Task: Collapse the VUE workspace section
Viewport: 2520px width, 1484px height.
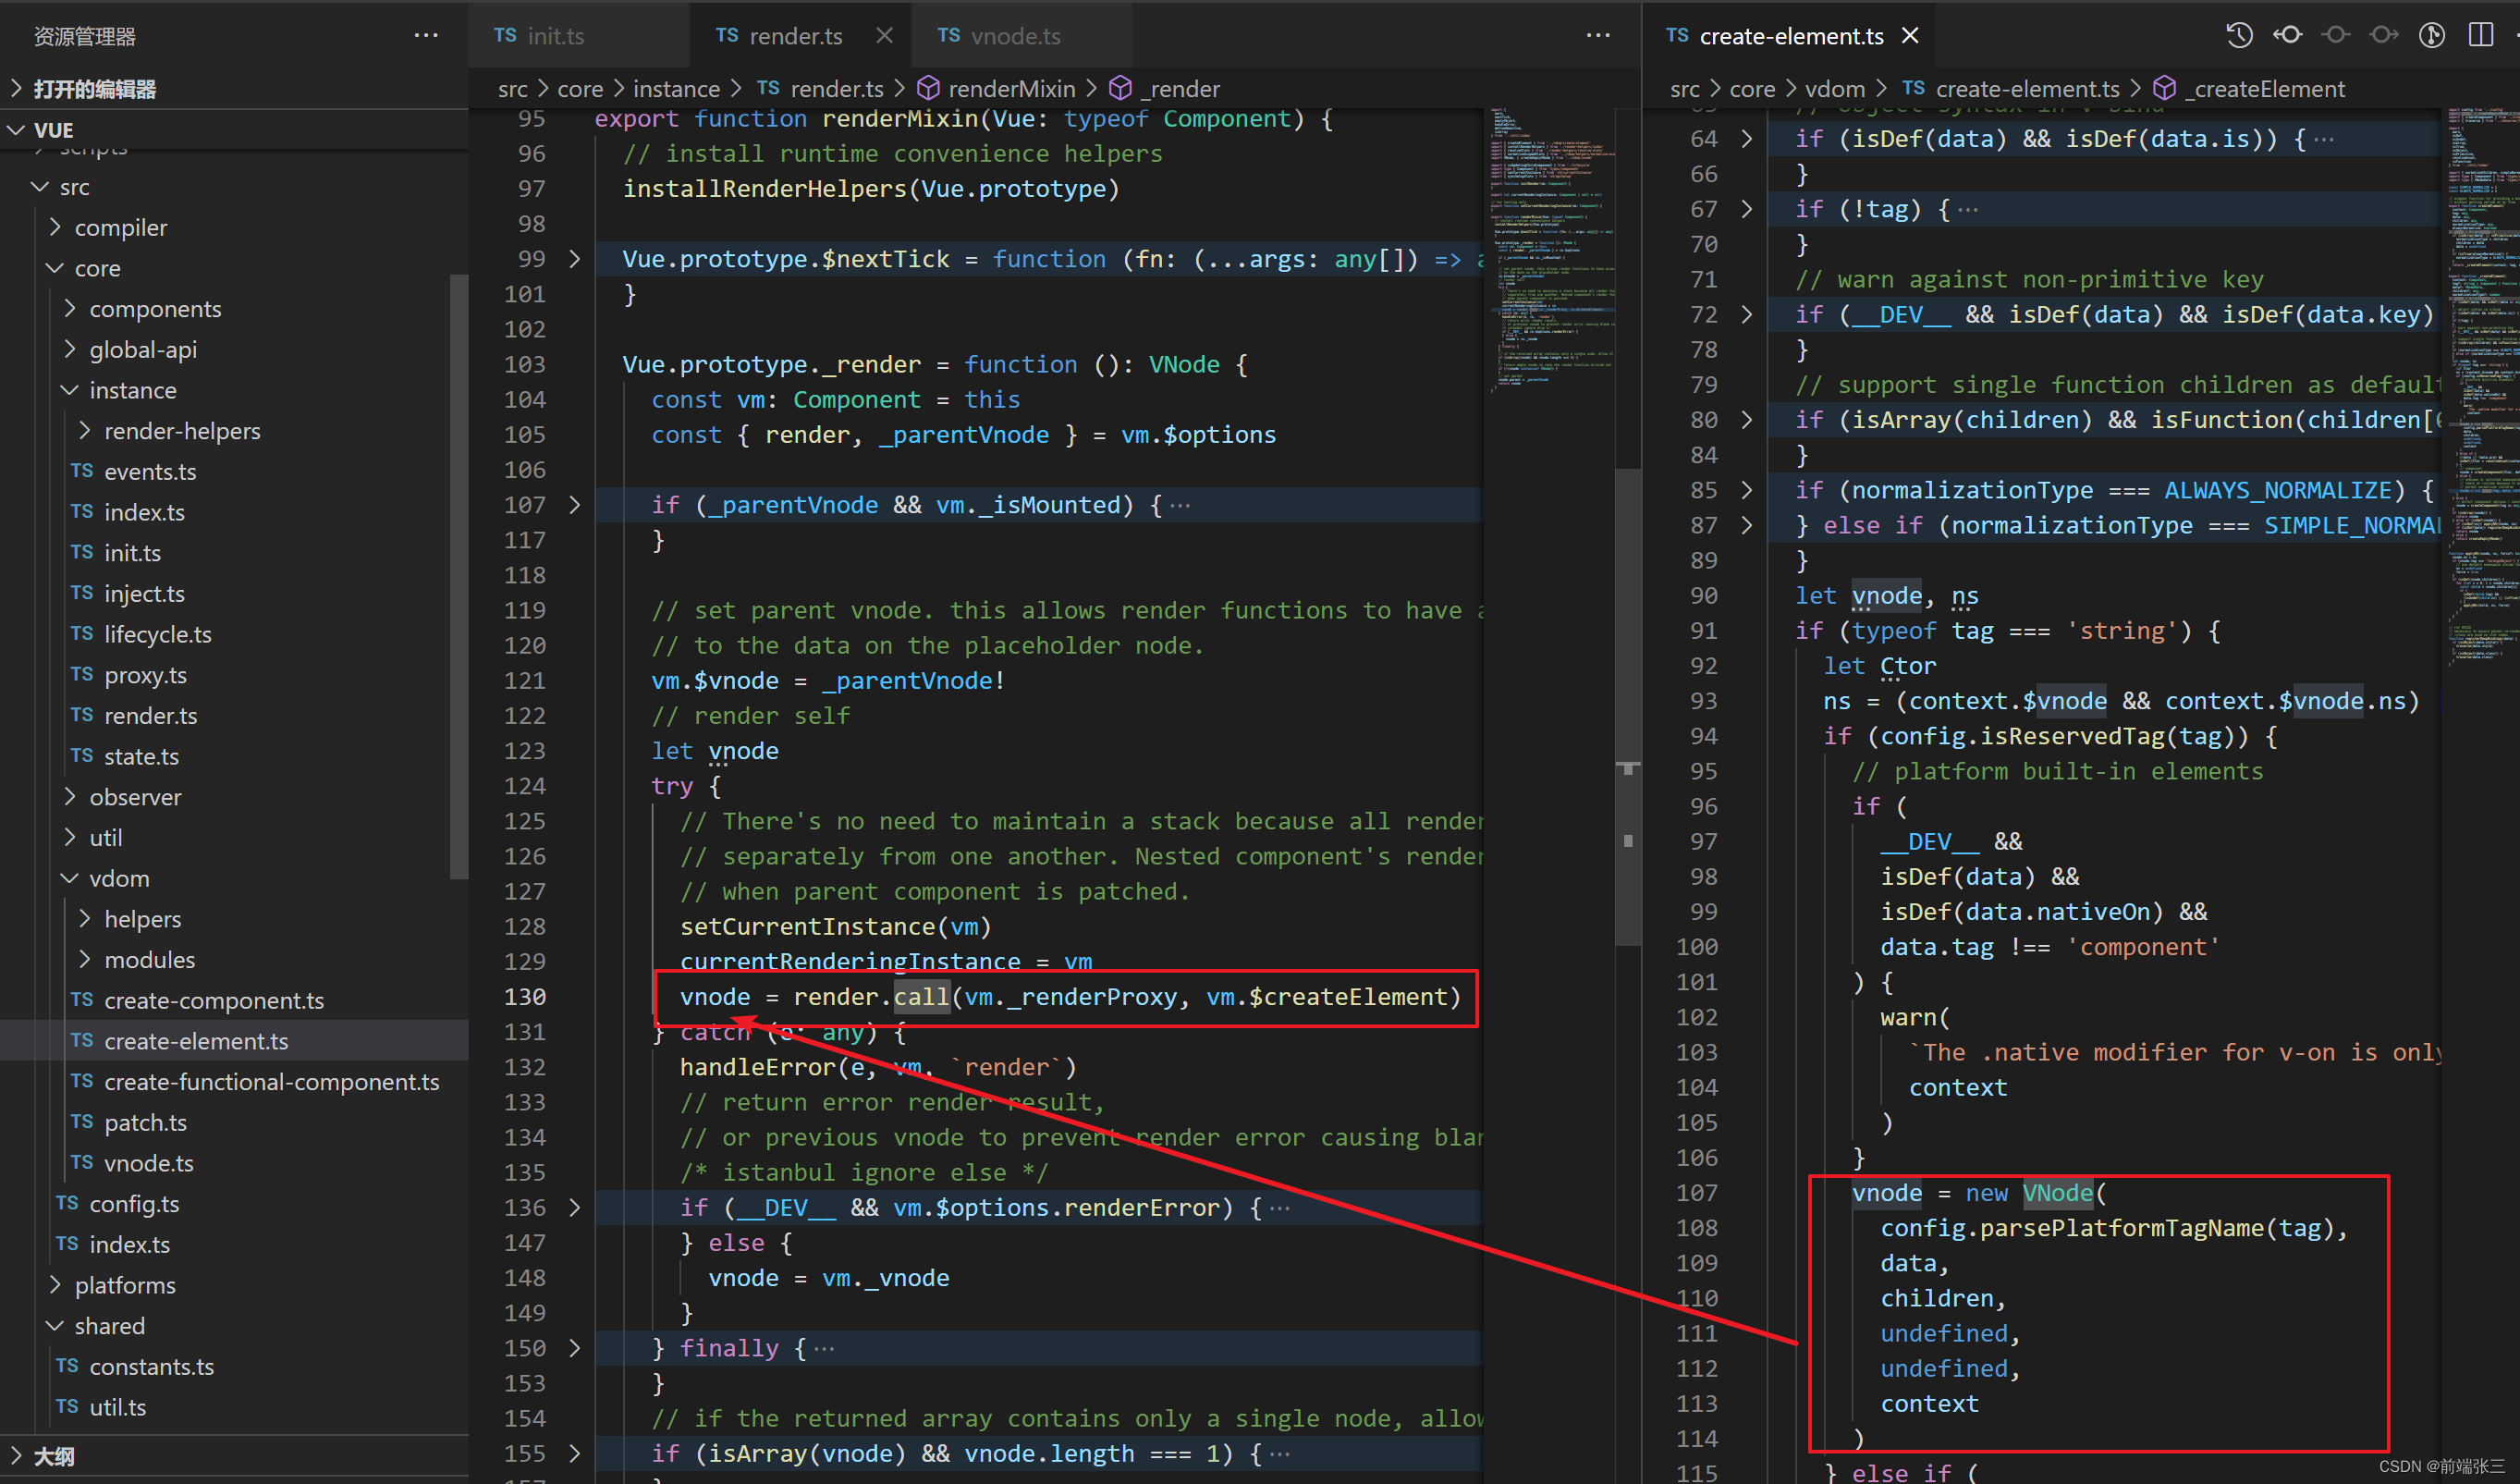Action: click(x=234, y=130)
